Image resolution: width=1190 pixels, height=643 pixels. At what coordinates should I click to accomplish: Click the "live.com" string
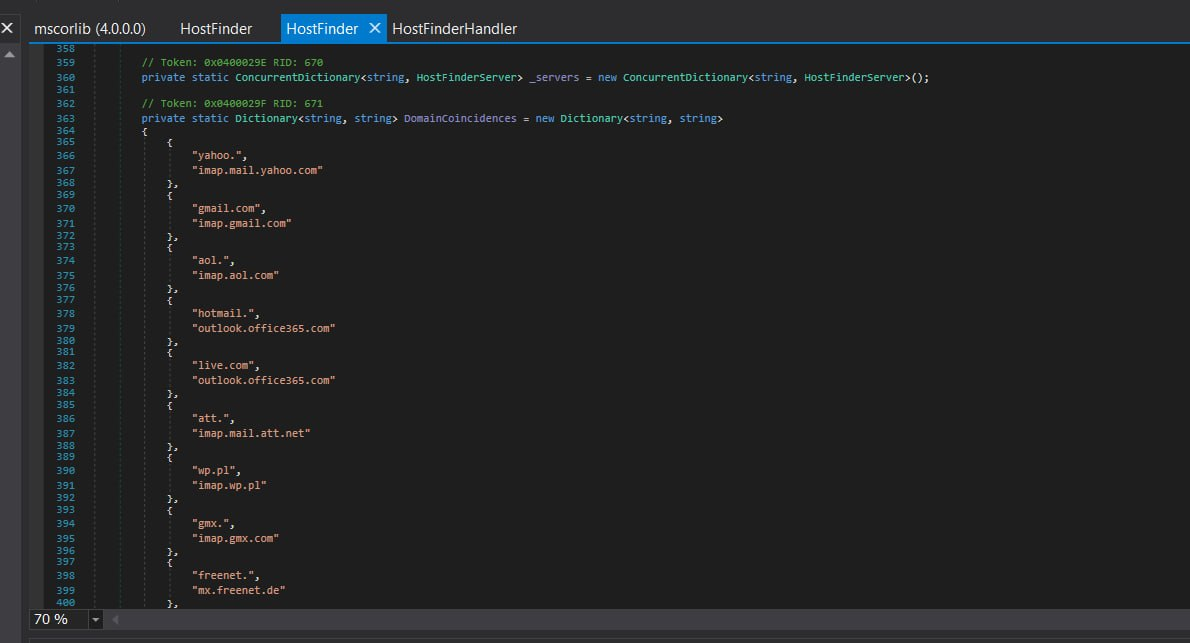(225, 365)
